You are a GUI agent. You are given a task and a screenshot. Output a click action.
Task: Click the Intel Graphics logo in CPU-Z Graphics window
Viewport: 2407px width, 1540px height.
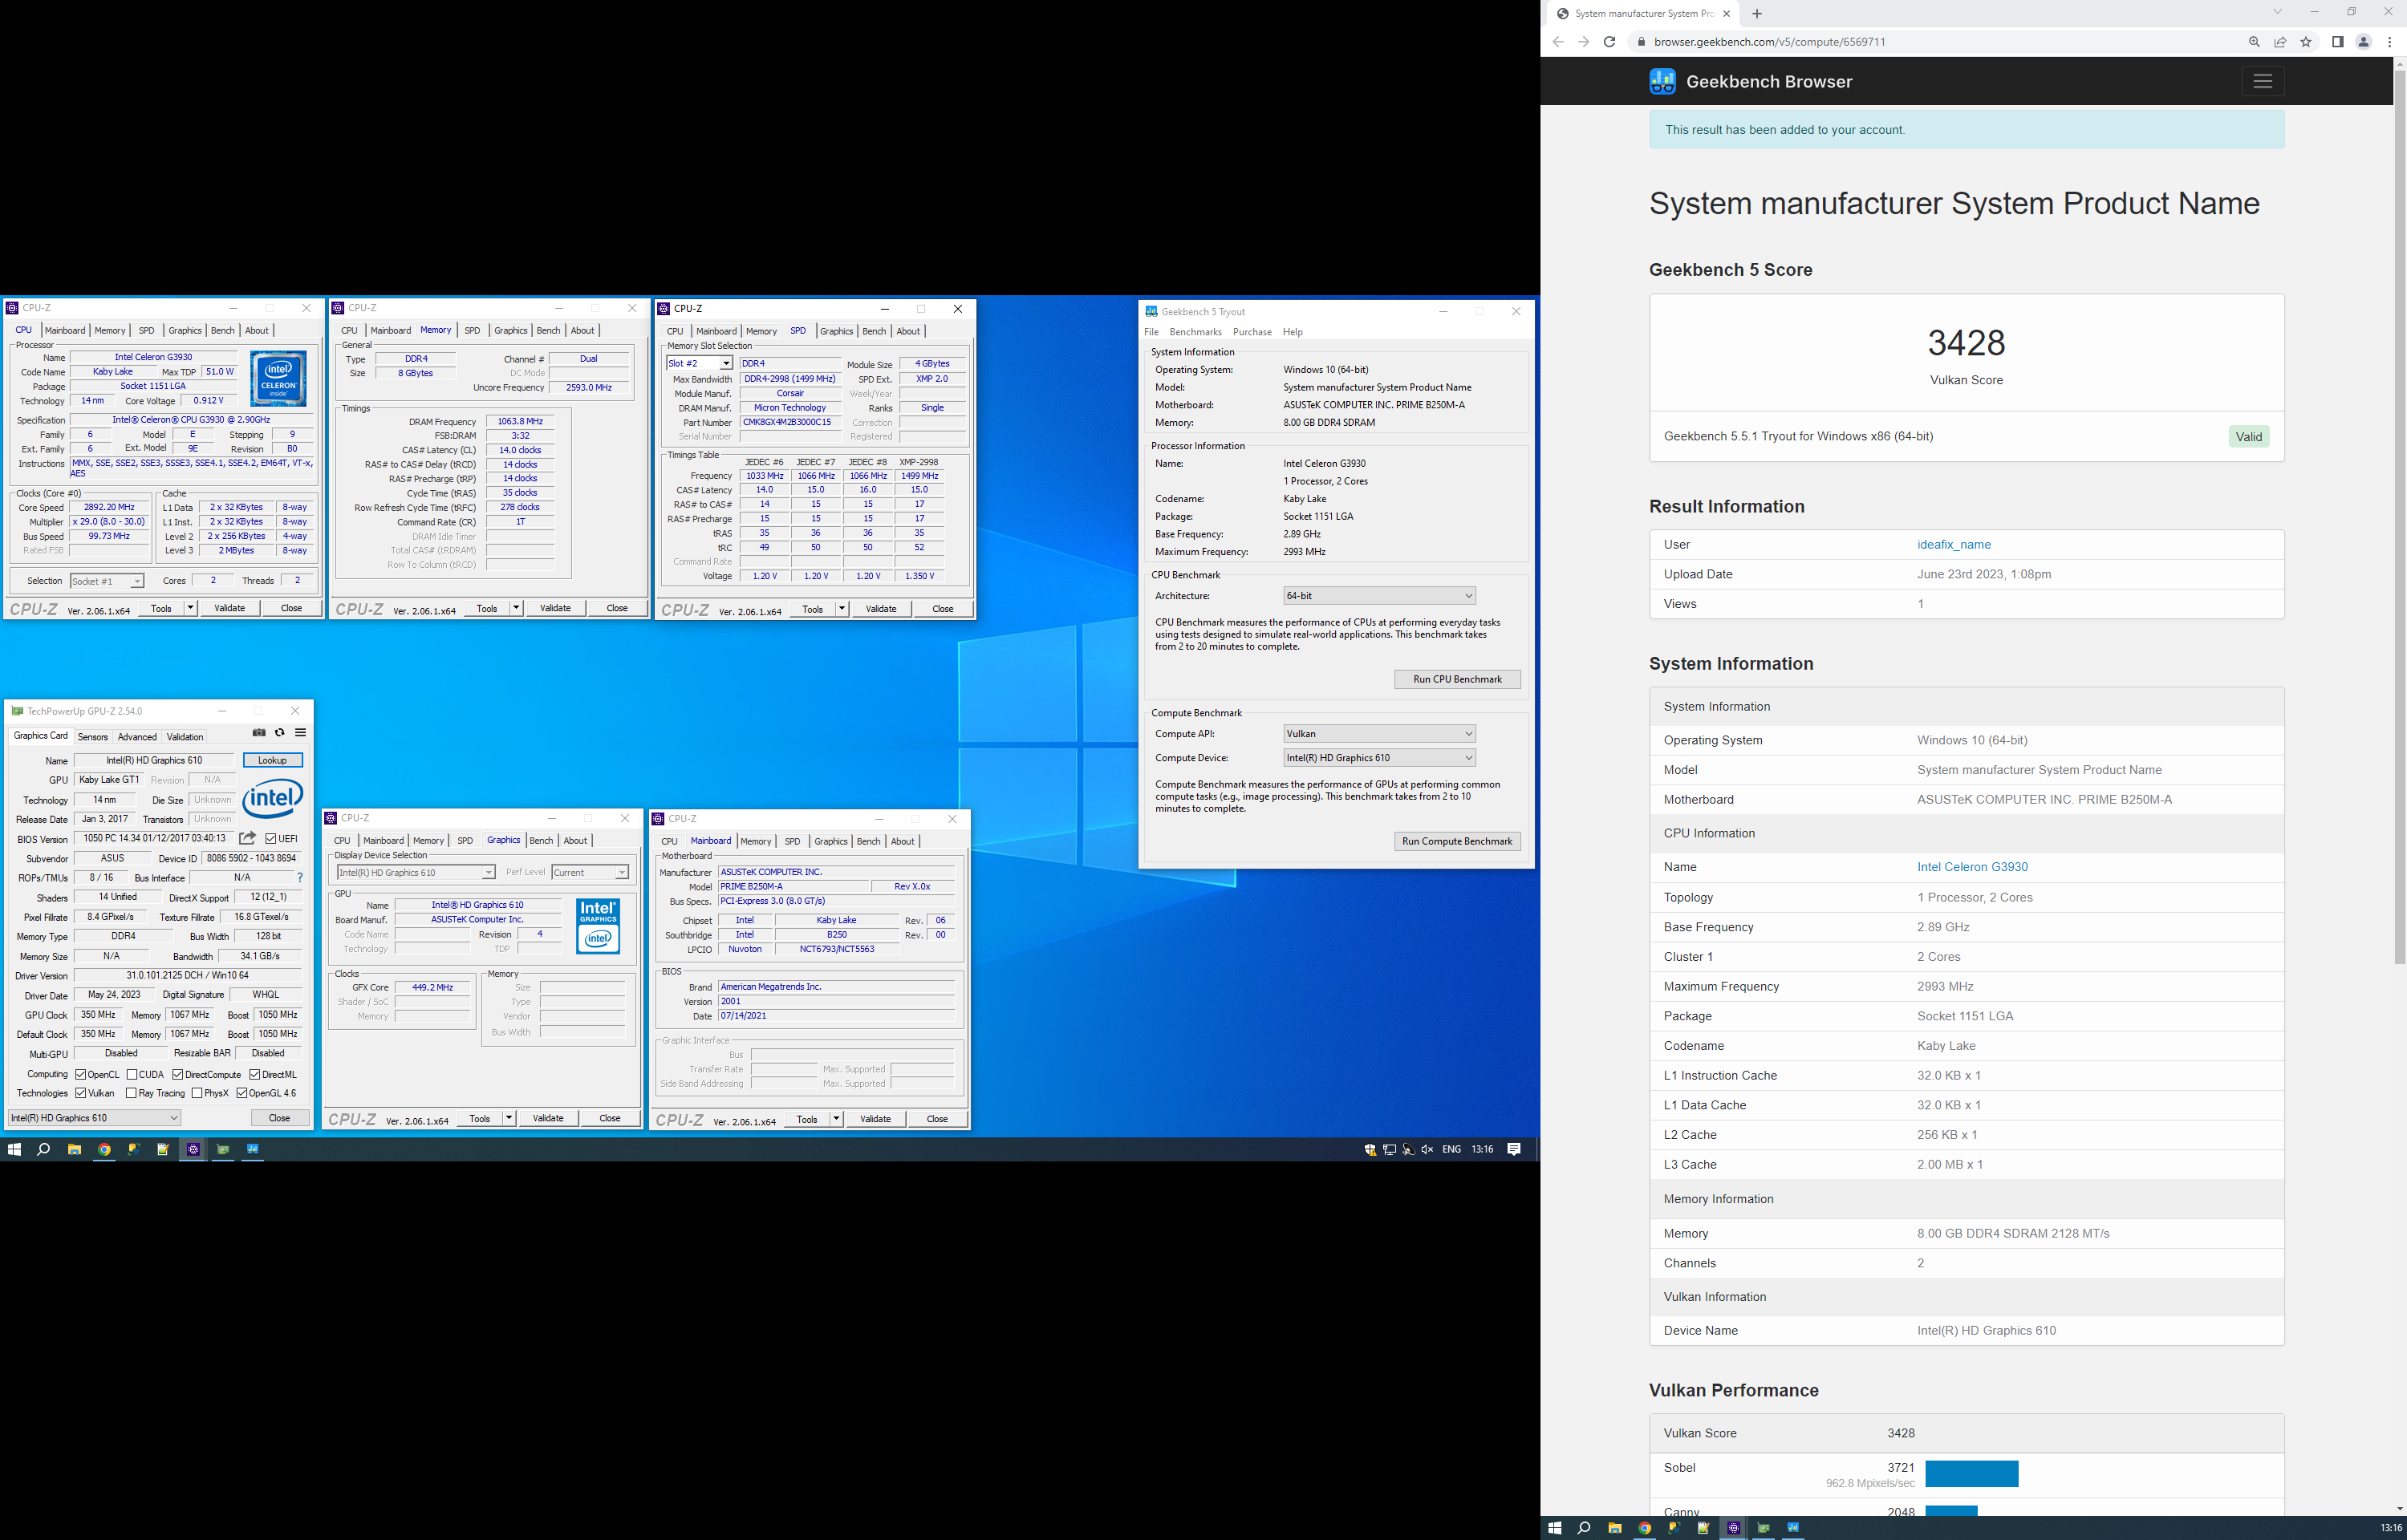598,925
